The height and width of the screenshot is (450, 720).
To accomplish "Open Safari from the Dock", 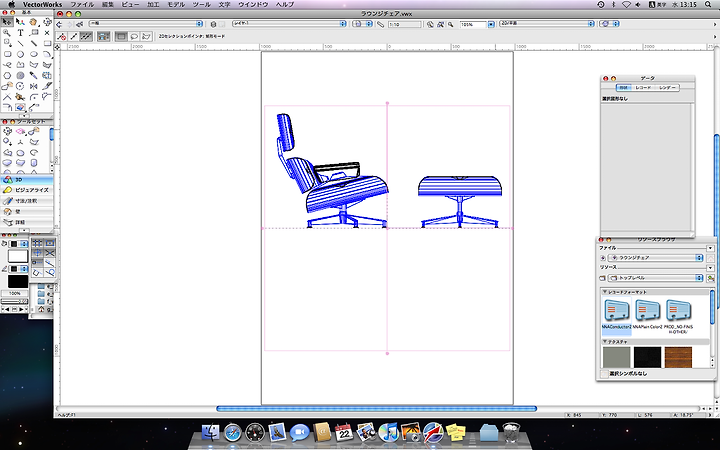I will click(x=233, y=433).
